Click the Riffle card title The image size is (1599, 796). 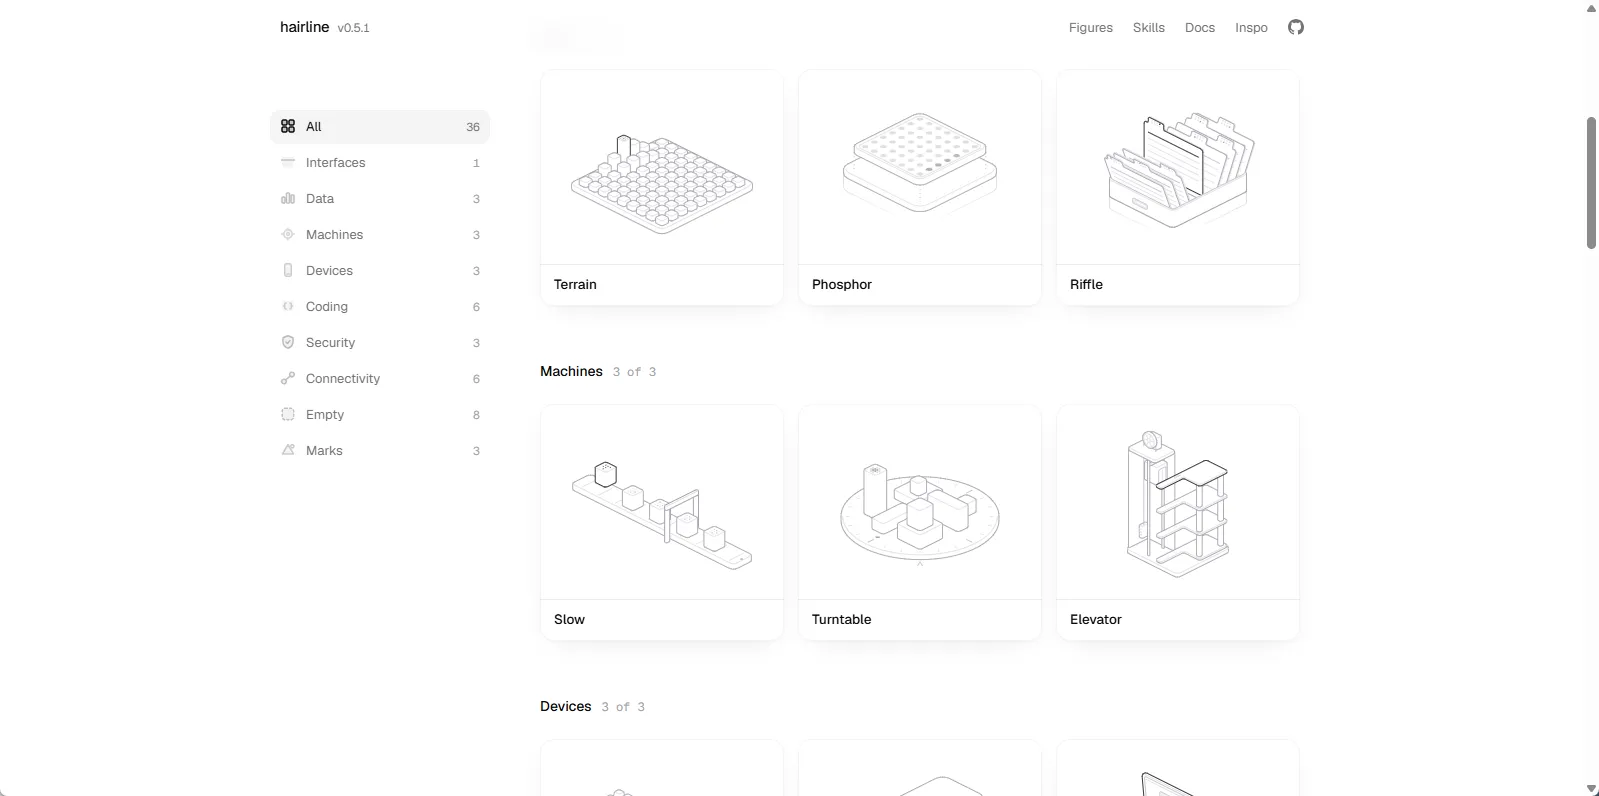[1086, 284]
